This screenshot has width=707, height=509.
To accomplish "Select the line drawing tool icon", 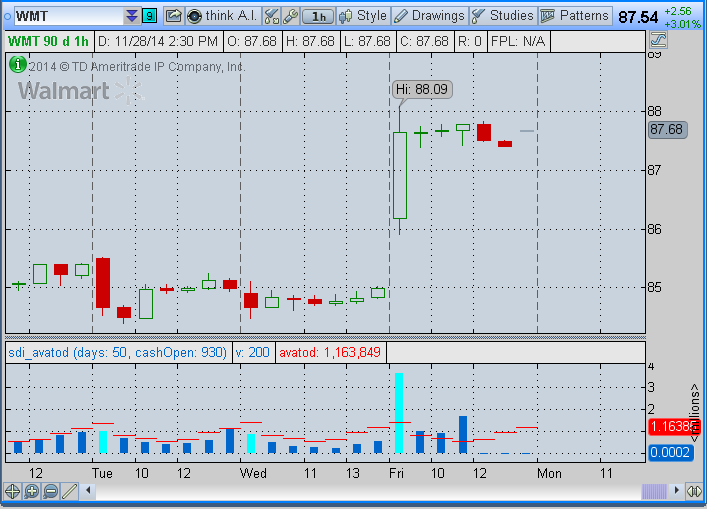I will tap(69, 491).
